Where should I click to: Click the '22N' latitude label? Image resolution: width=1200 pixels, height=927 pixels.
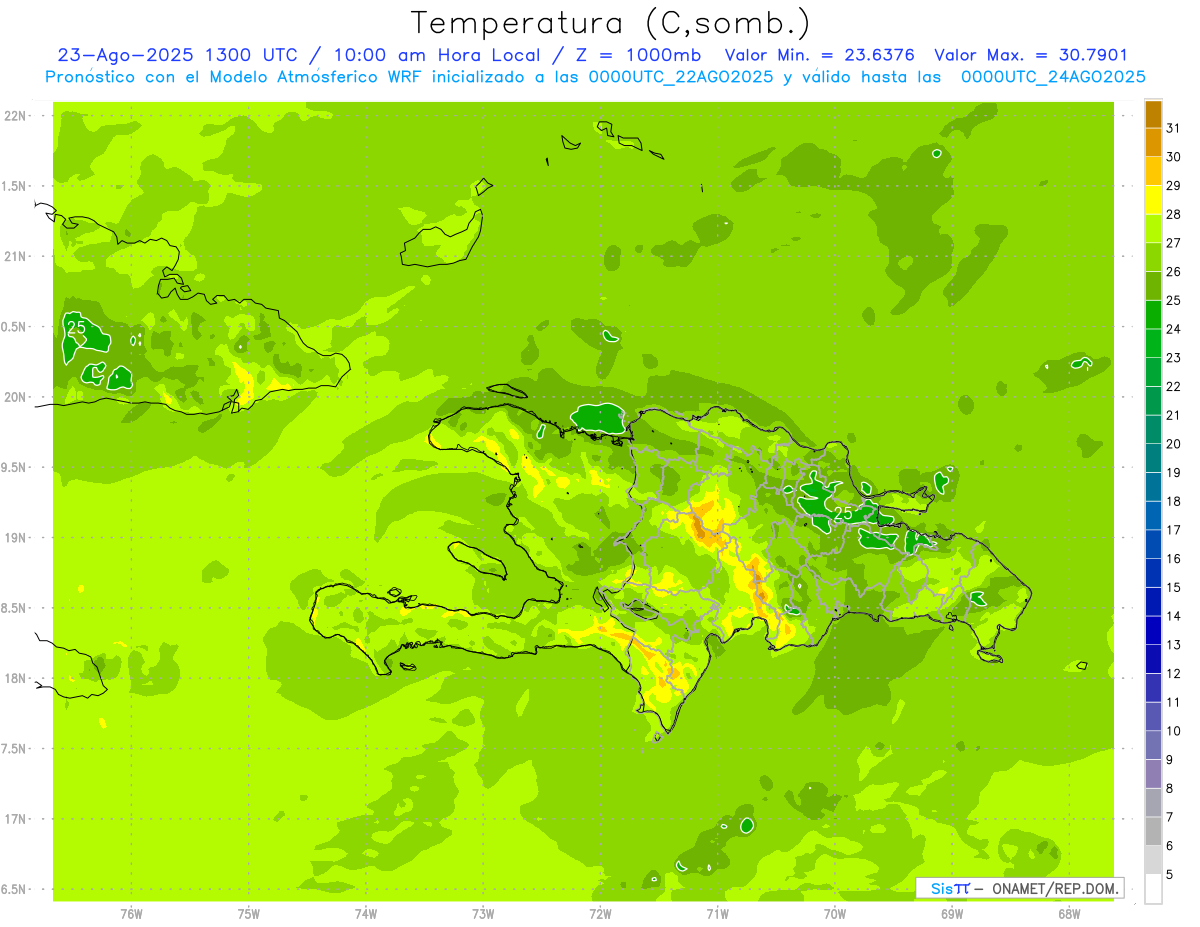pos(17,116)
